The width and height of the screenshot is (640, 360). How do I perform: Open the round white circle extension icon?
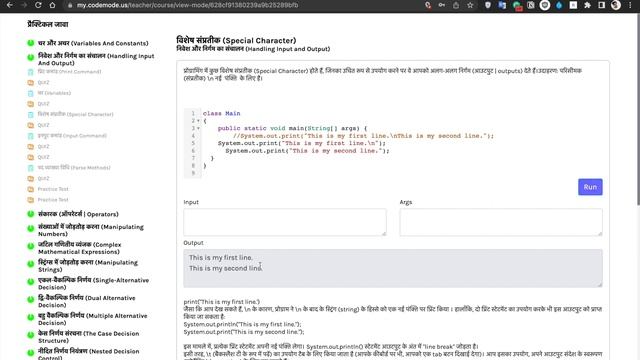pyautogui.click(x=545, y=5)
